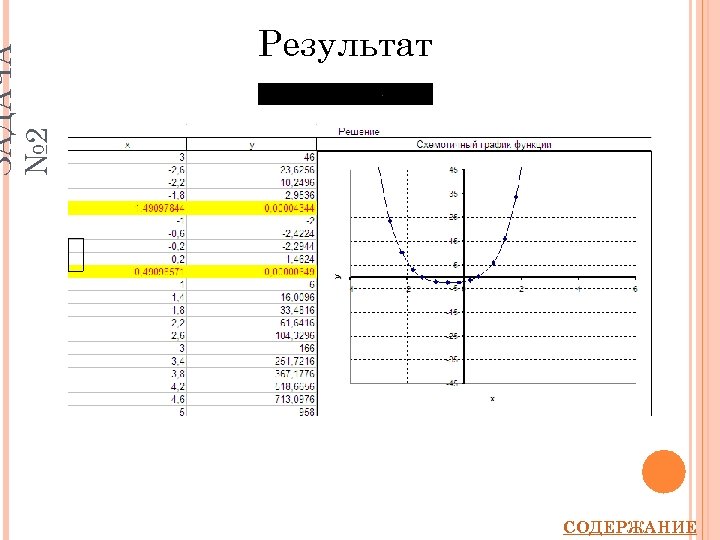The image size is (720, 540).
Task: Click the x value 3,4 cell
Action: pyautogui.click(x=127, y=361)
